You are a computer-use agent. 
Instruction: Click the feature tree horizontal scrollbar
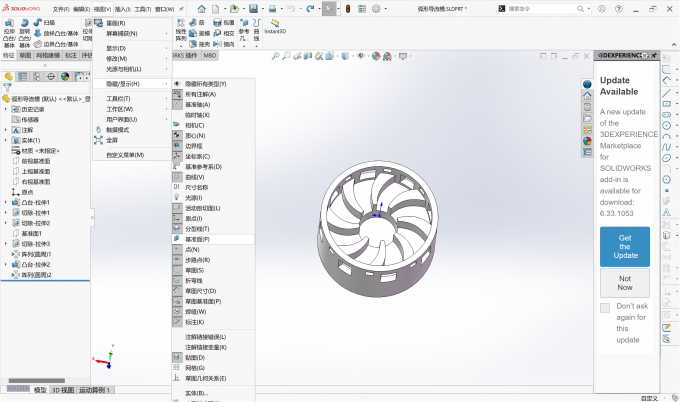pos(37,381)
